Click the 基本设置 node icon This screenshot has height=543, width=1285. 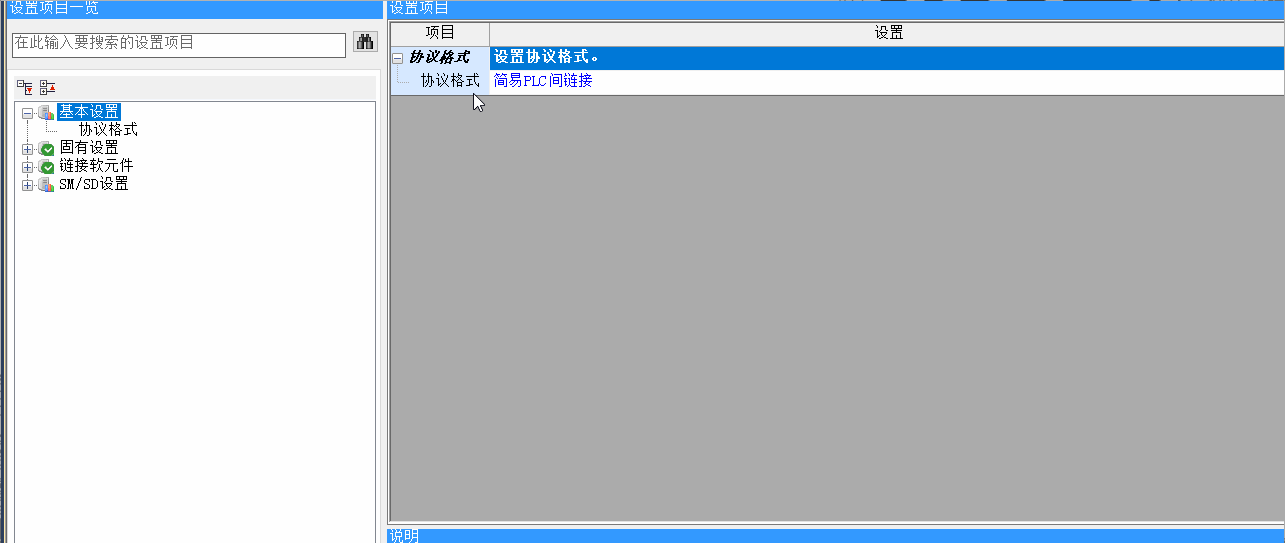click(46, 112)
